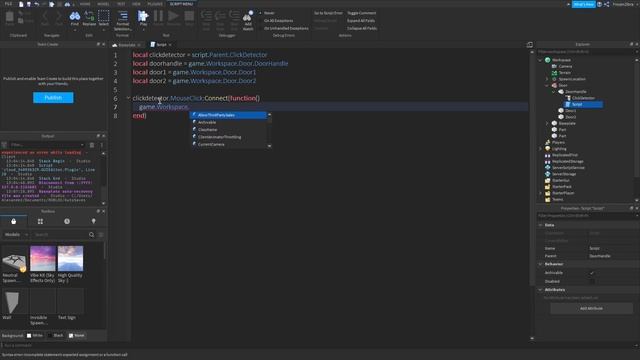Image resolution: width=640 pixels, height=360 pixels.
Task: Select On Unhandled Exceptions option
Action: pyautogui.click(x=284, y=28)
